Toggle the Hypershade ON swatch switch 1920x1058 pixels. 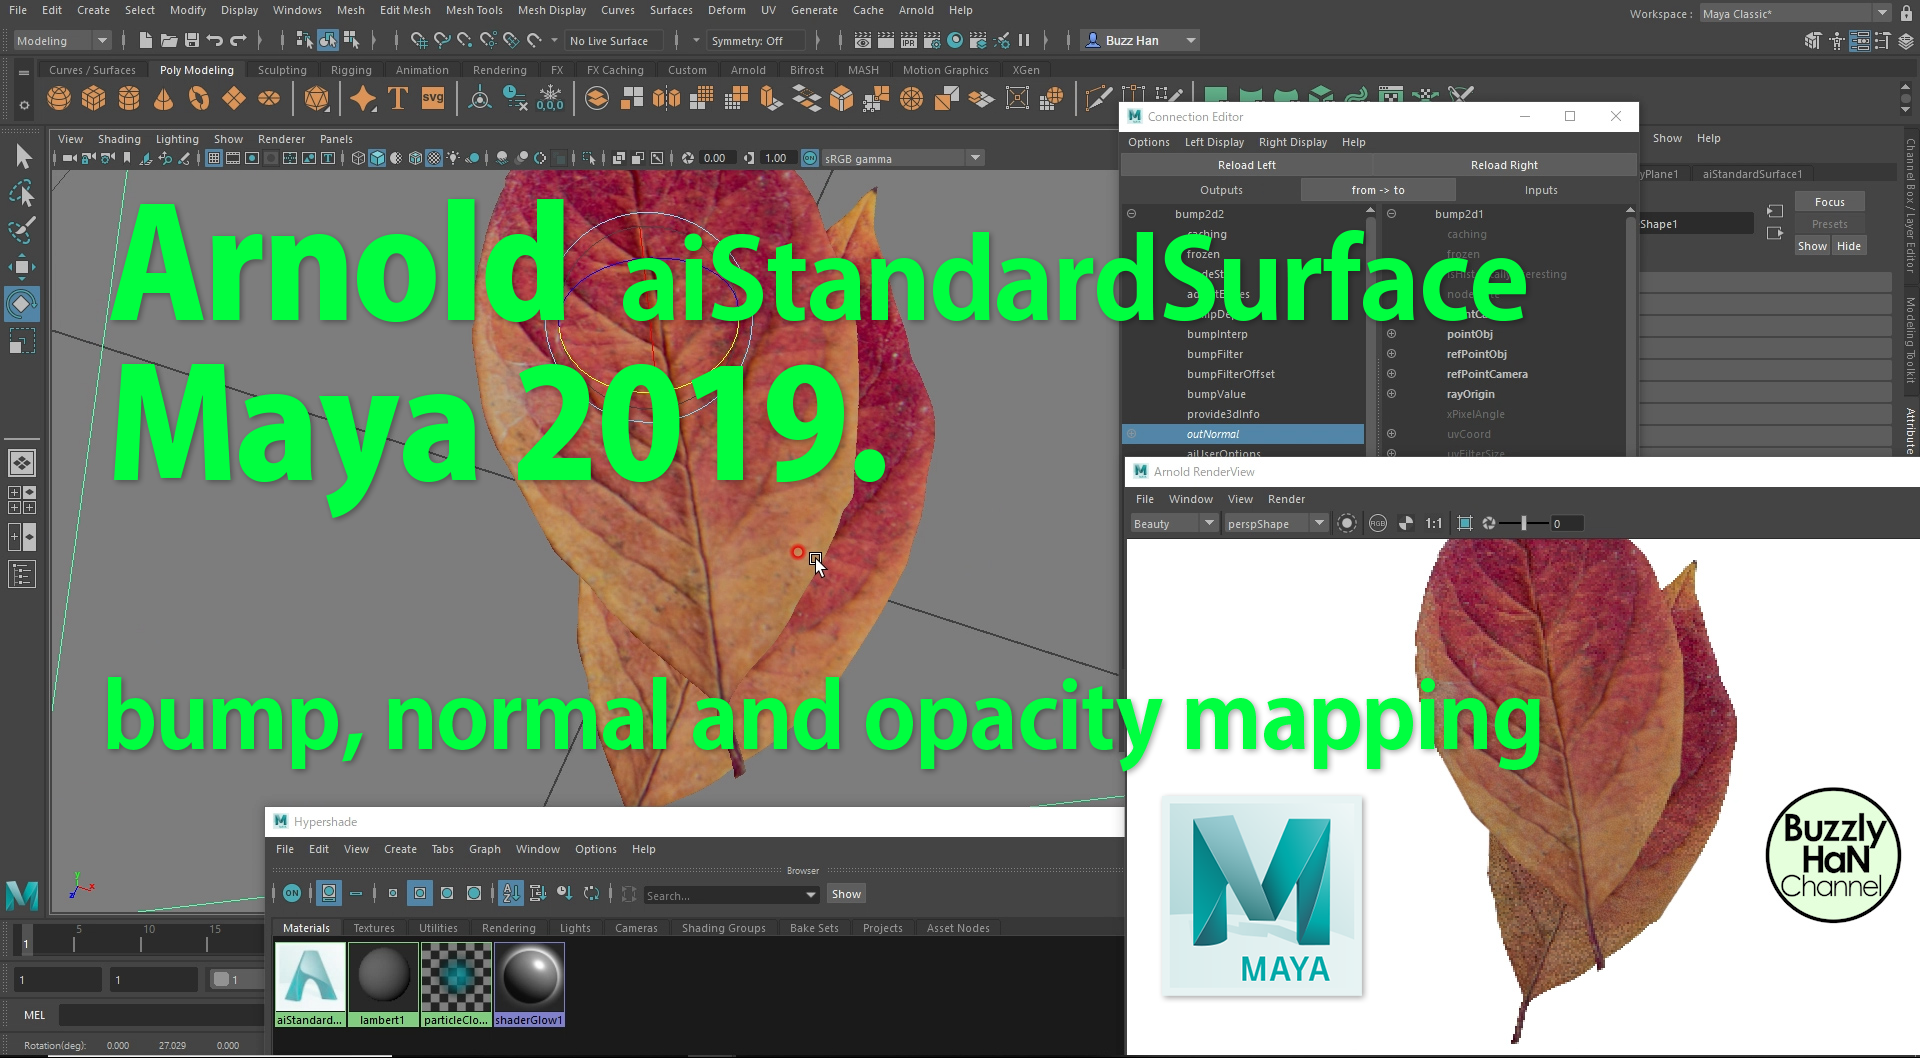pyautogui.click(x=292, y=893)
